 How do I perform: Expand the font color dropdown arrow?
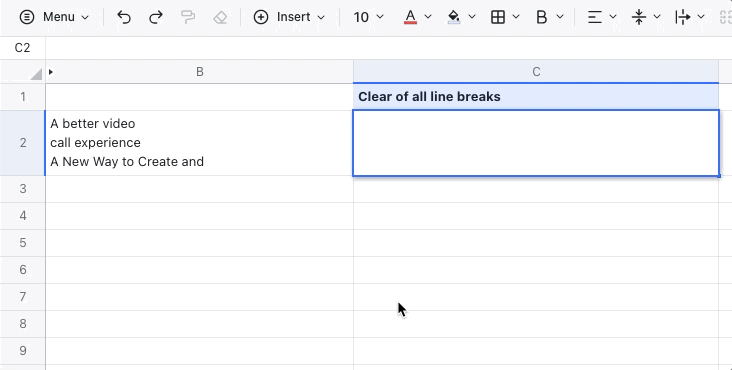pyautogui.click(x=428, y=17)
